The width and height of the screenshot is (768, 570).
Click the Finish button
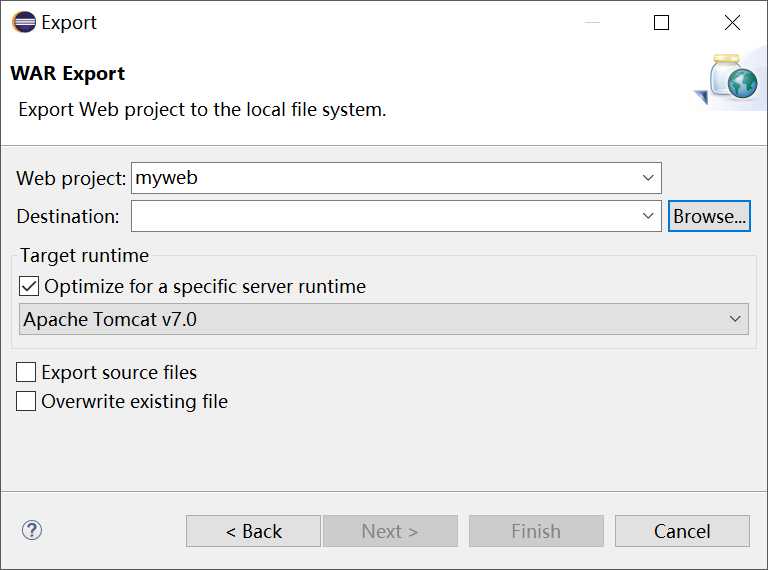pyautogui.click(x=536, y=531)
